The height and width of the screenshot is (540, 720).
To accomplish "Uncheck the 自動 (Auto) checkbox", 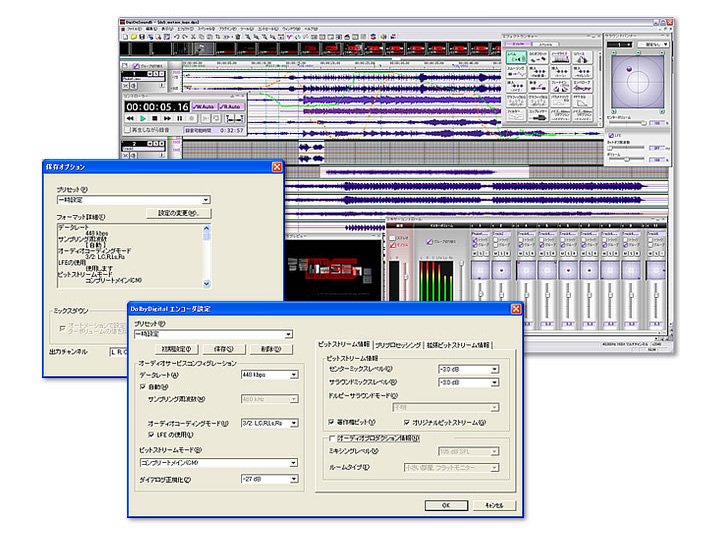I will [x=143, y=385].
